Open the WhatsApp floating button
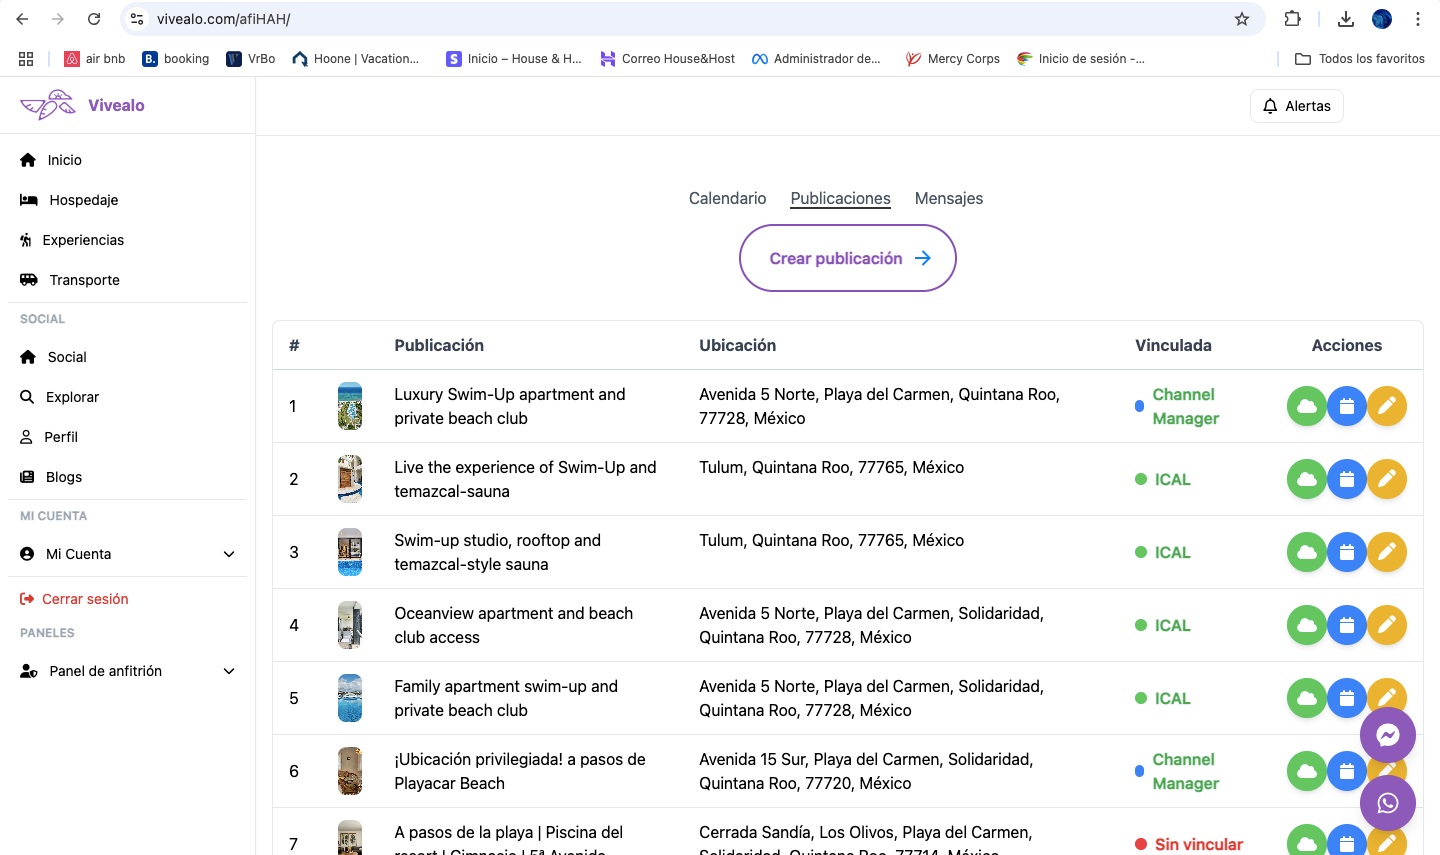 [x=1387, y=803]
